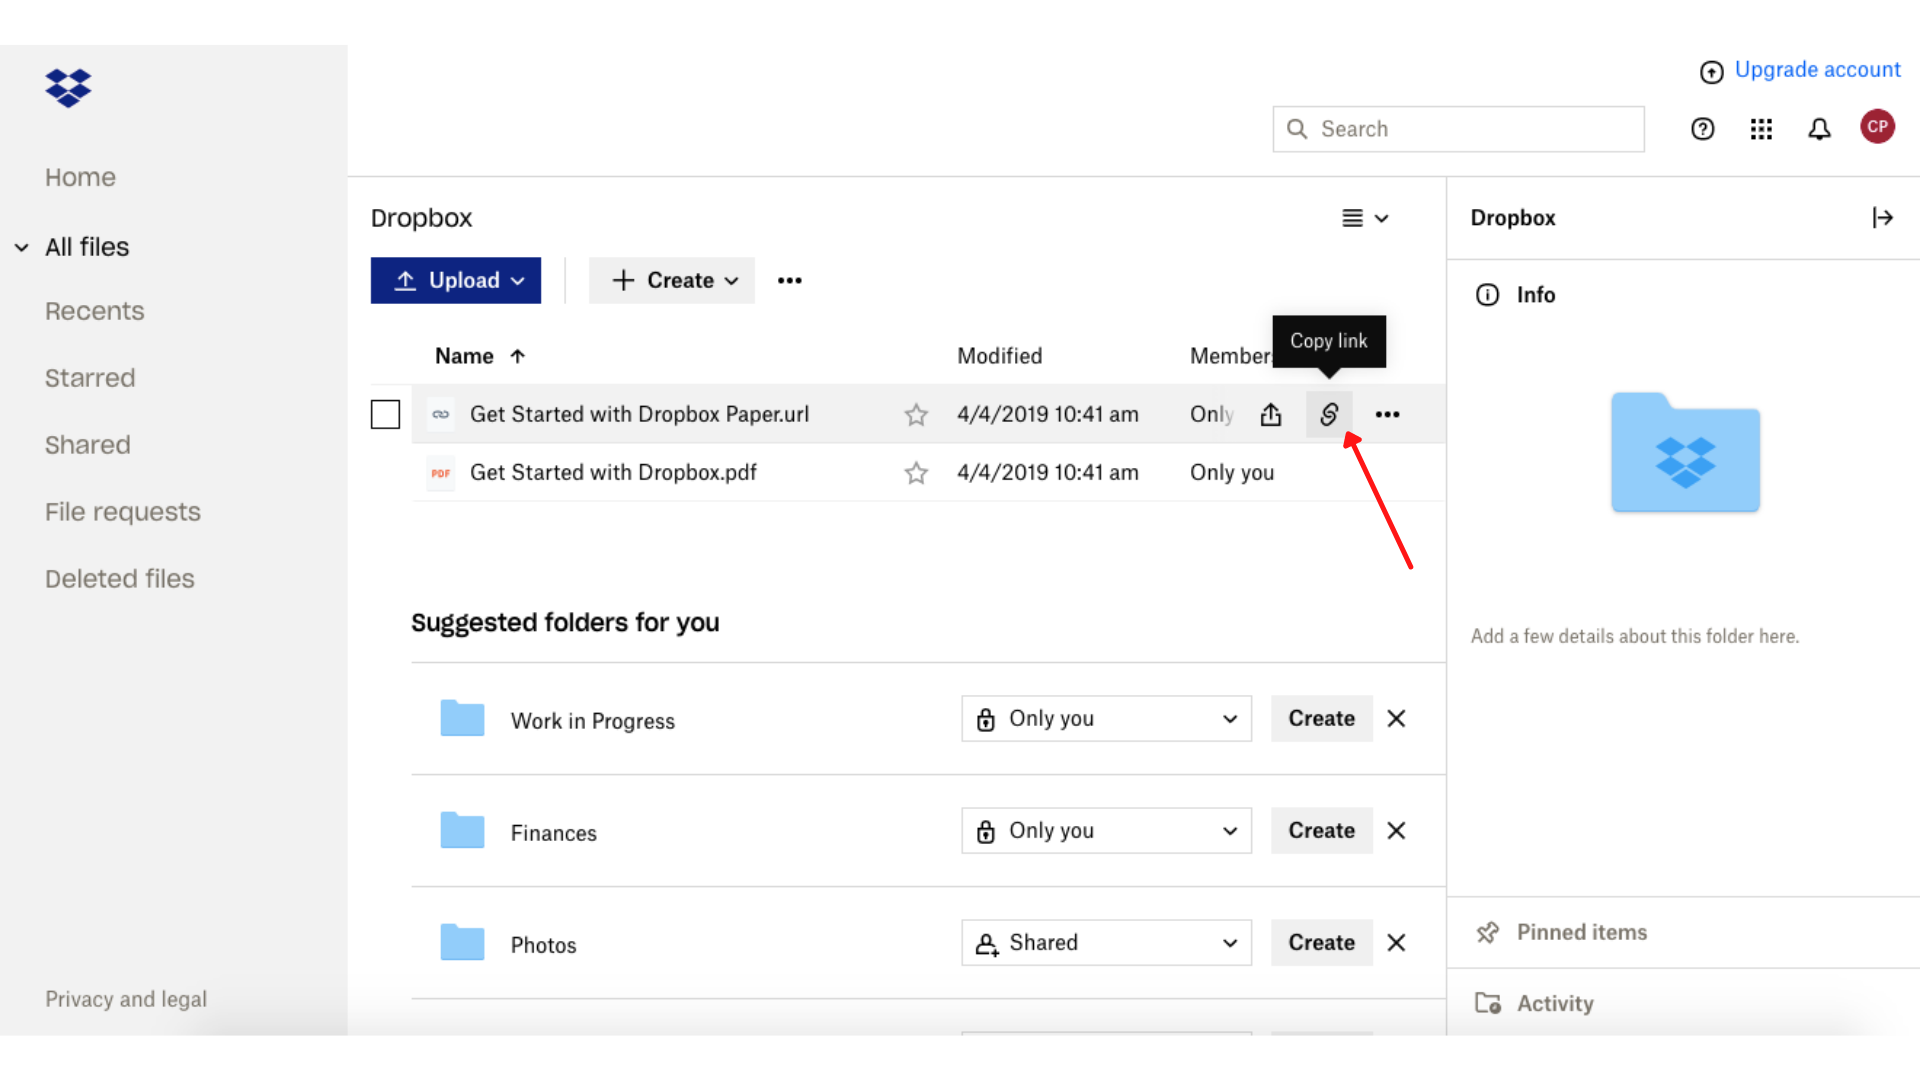
Task: Click the Dropbox logo in the top left
Action: point(67,88)
